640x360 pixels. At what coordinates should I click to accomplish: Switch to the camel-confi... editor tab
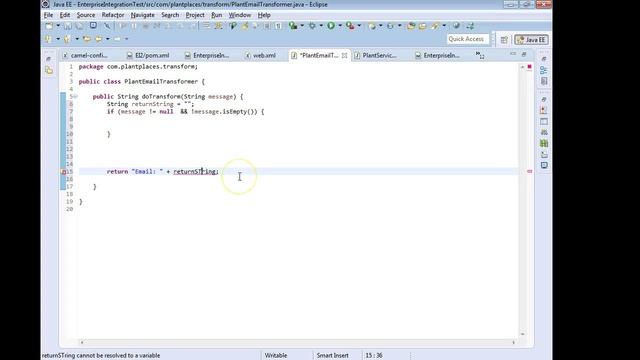coord(85,56)
